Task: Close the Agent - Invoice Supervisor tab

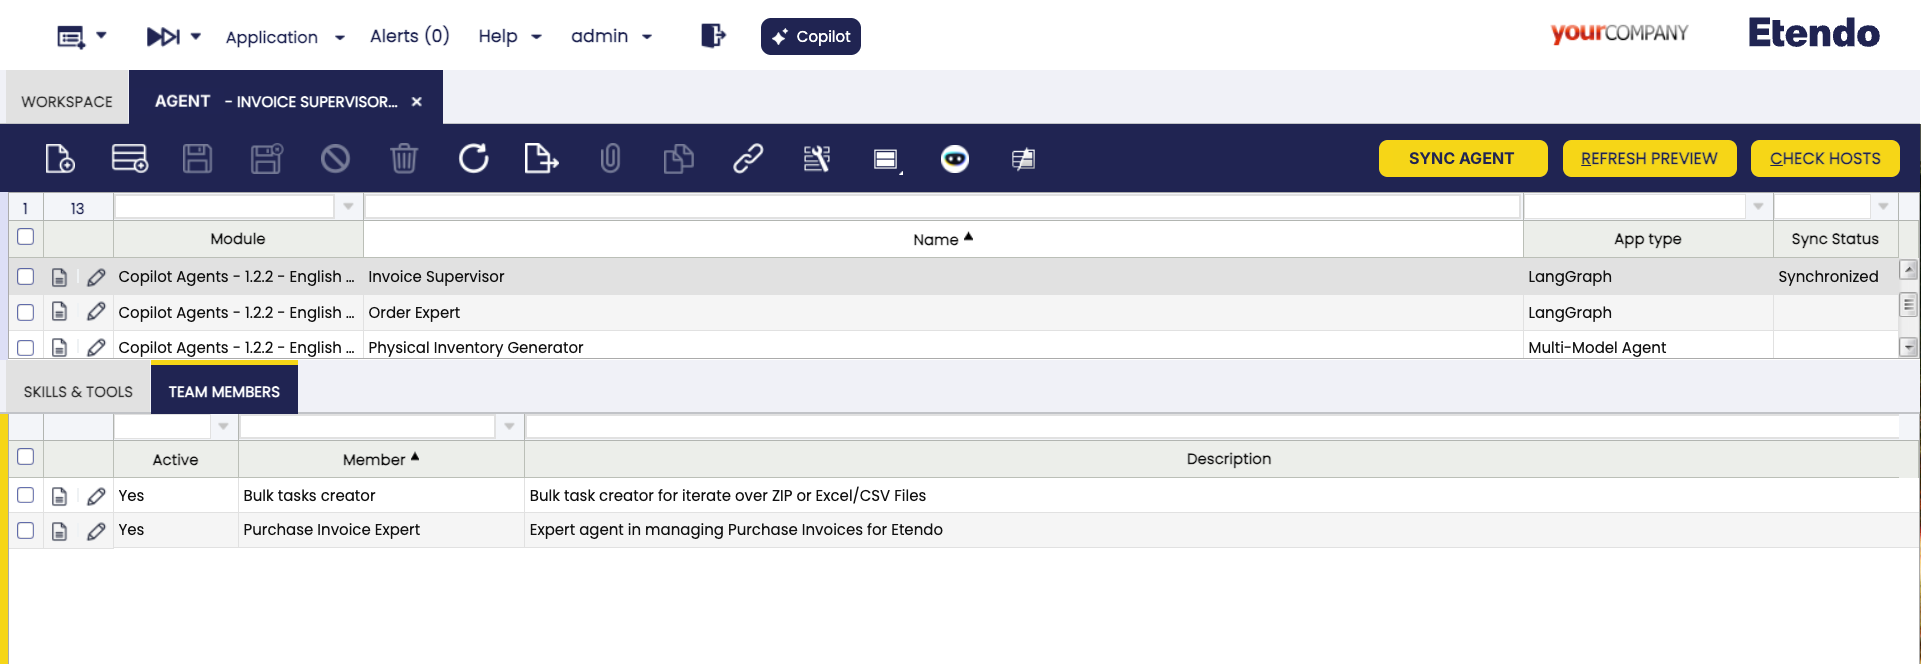Action: pos(417,101)
